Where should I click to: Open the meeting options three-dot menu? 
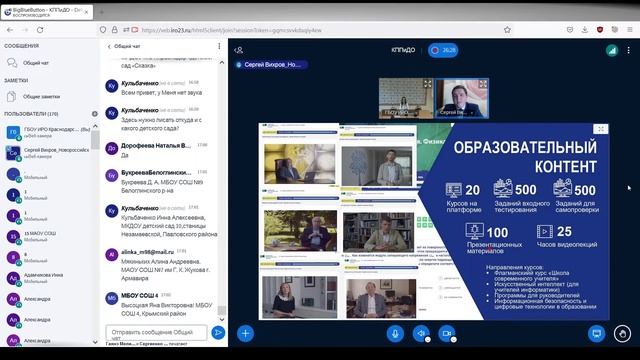click(629, 50)
